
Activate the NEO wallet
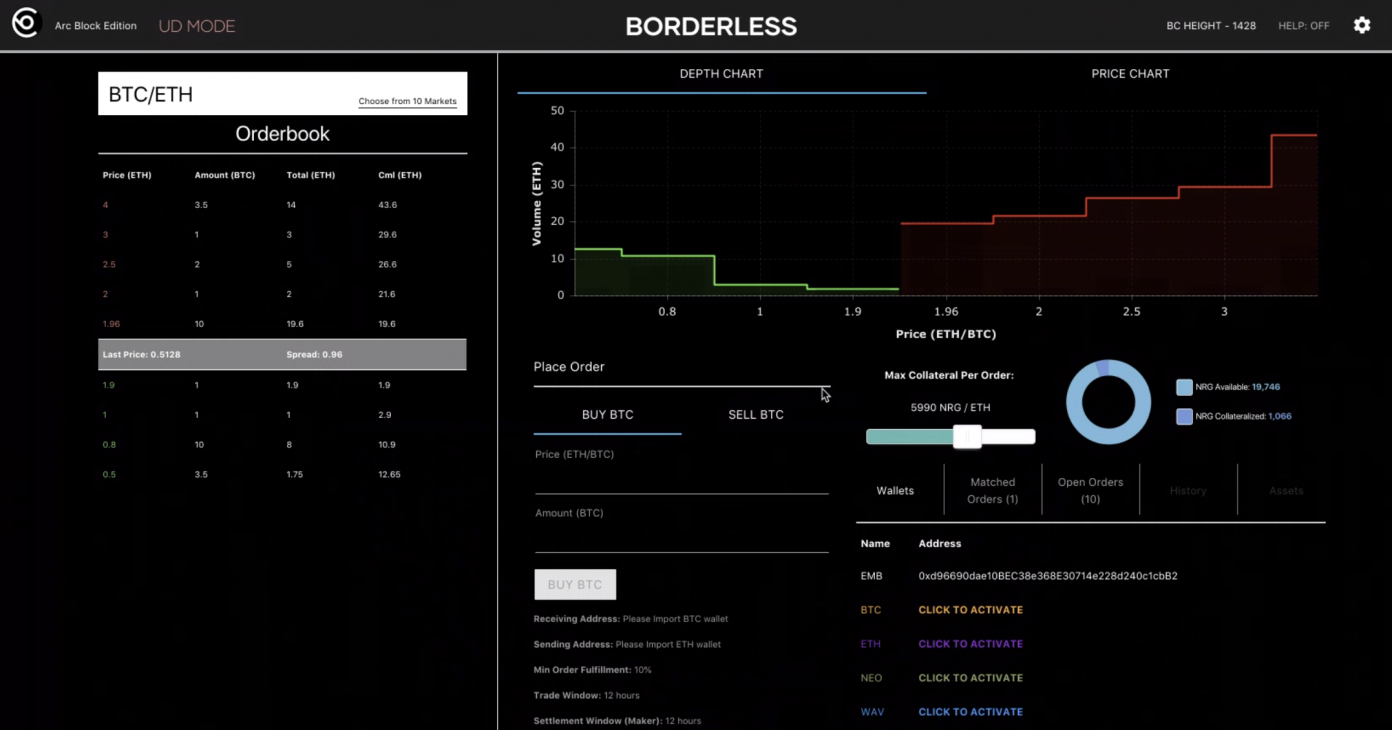pyautogui.click(x=970, y=678)
